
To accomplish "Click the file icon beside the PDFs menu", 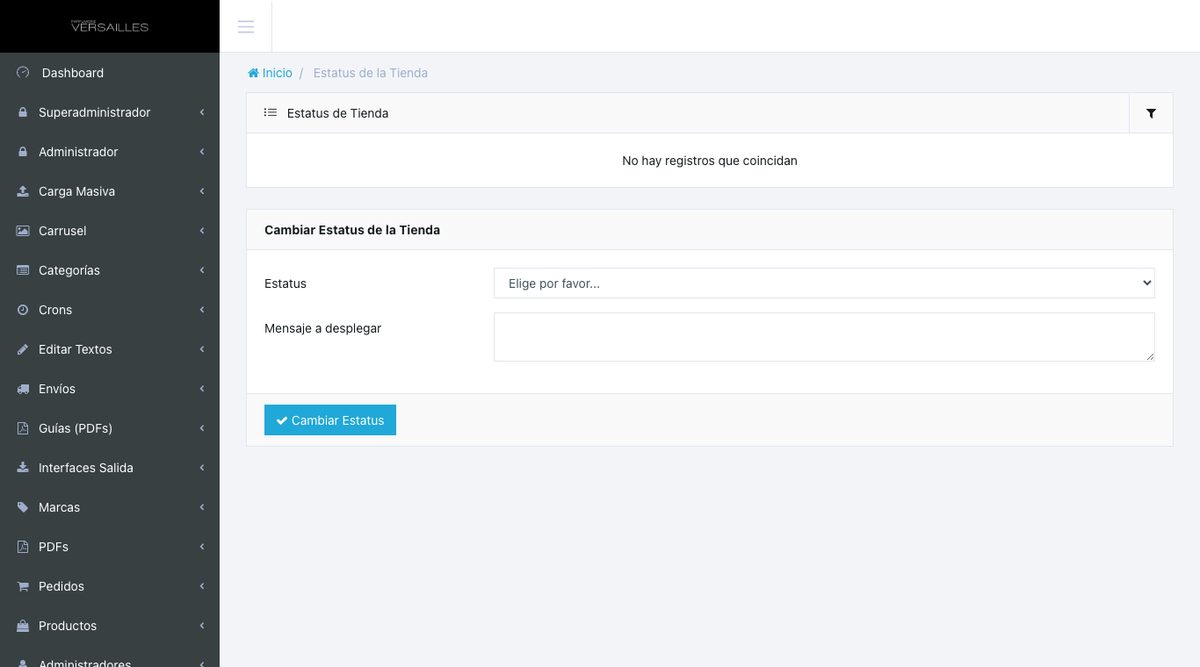I will (x=23, y=547).
